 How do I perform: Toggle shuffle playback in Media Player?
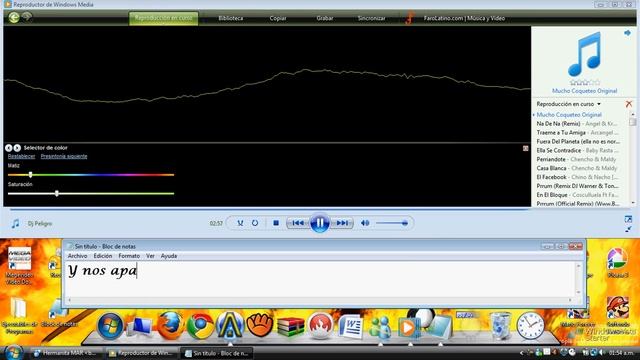(240, 223)
